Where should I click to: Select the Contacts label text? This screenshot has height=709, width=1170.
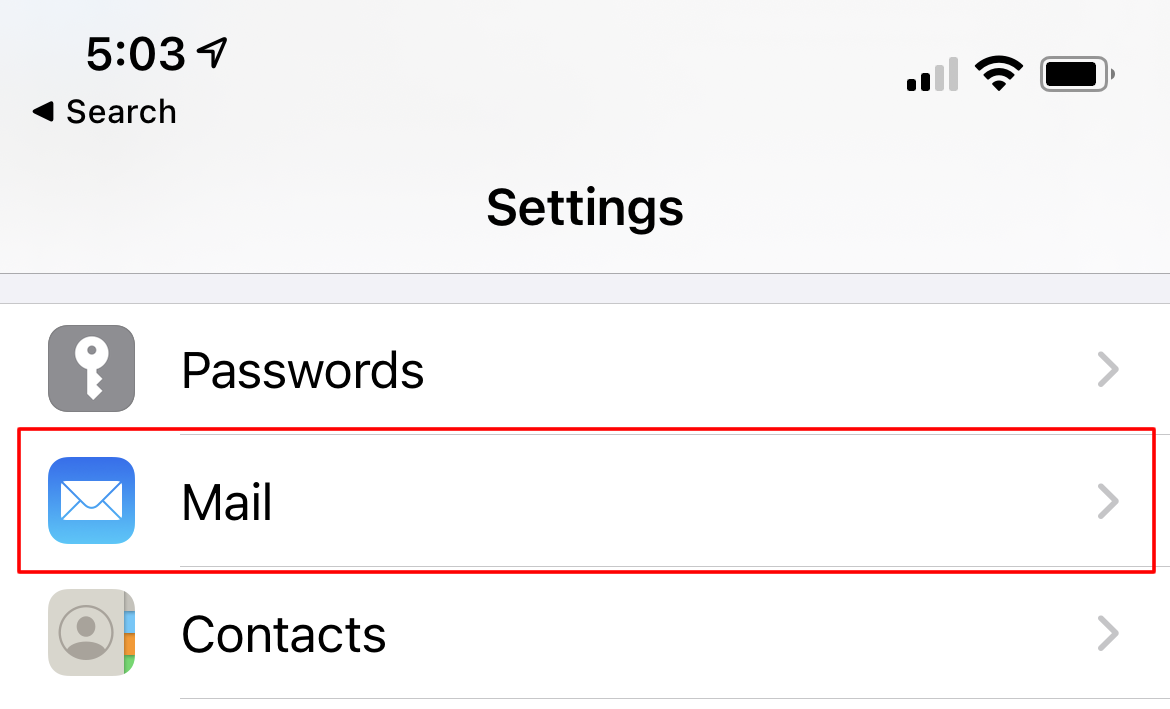pos(284,634)
